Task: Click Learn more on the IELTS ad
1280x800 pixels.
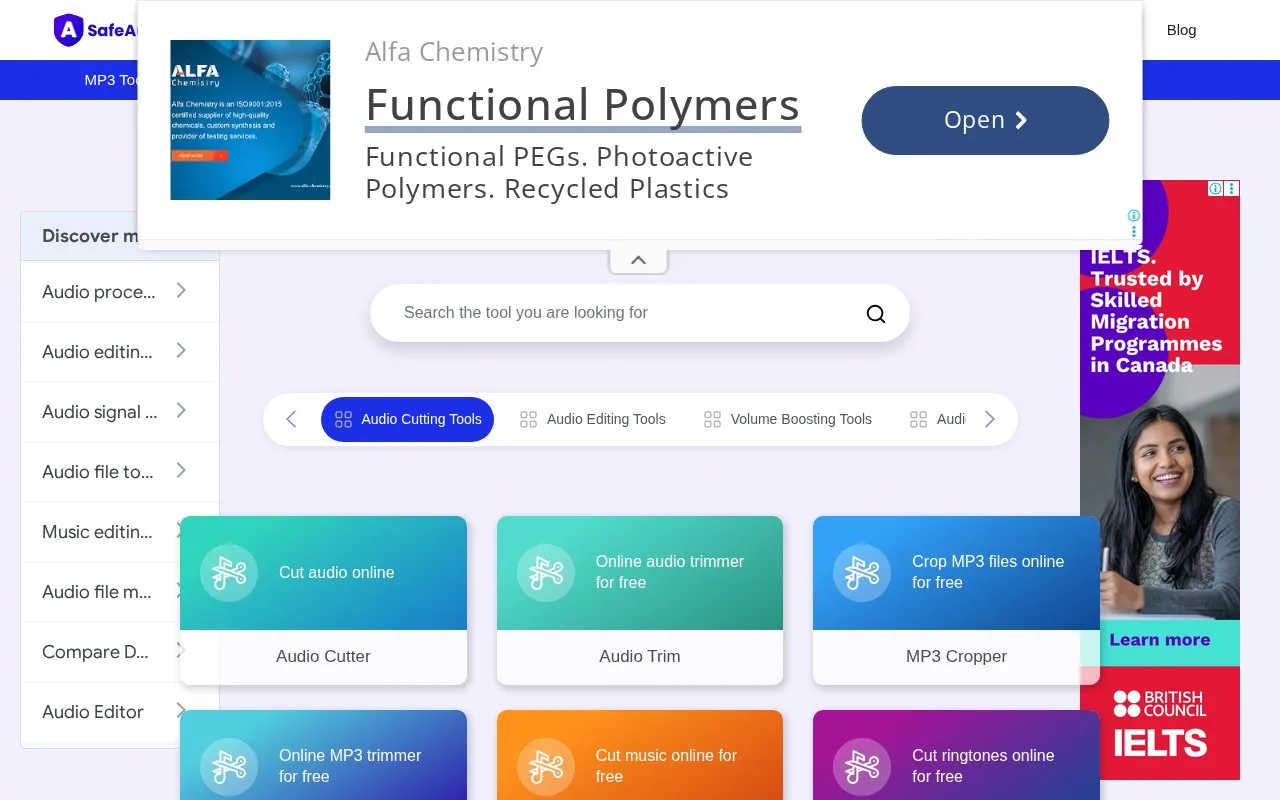Action: pyautogui.click(x=1160, y=640)
